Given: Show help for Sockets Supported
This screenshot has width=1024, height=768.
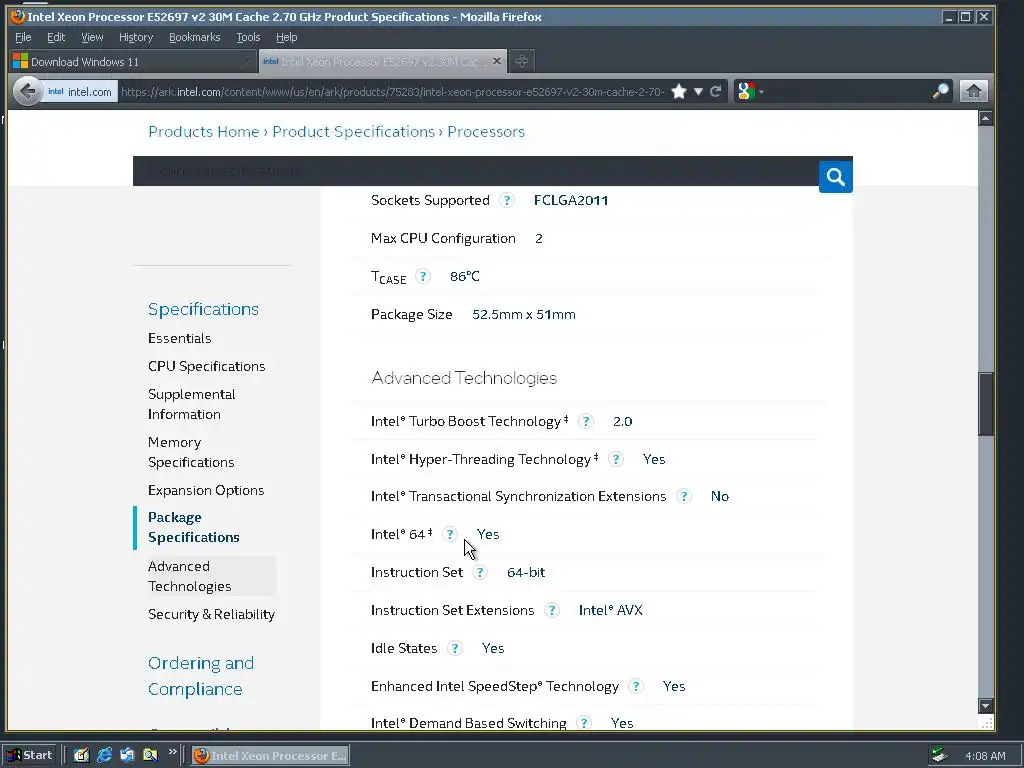Looking at the screenshot, I should (x=507, y=200).
